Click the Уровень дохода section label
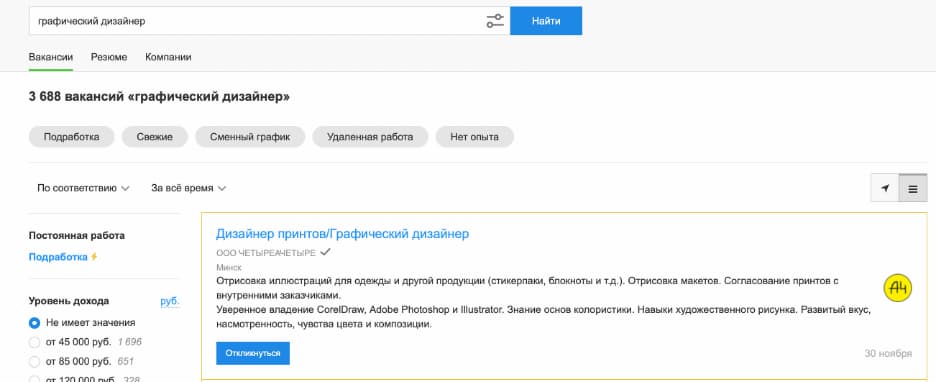Screen dimensions: 936x382 point(69,301)
